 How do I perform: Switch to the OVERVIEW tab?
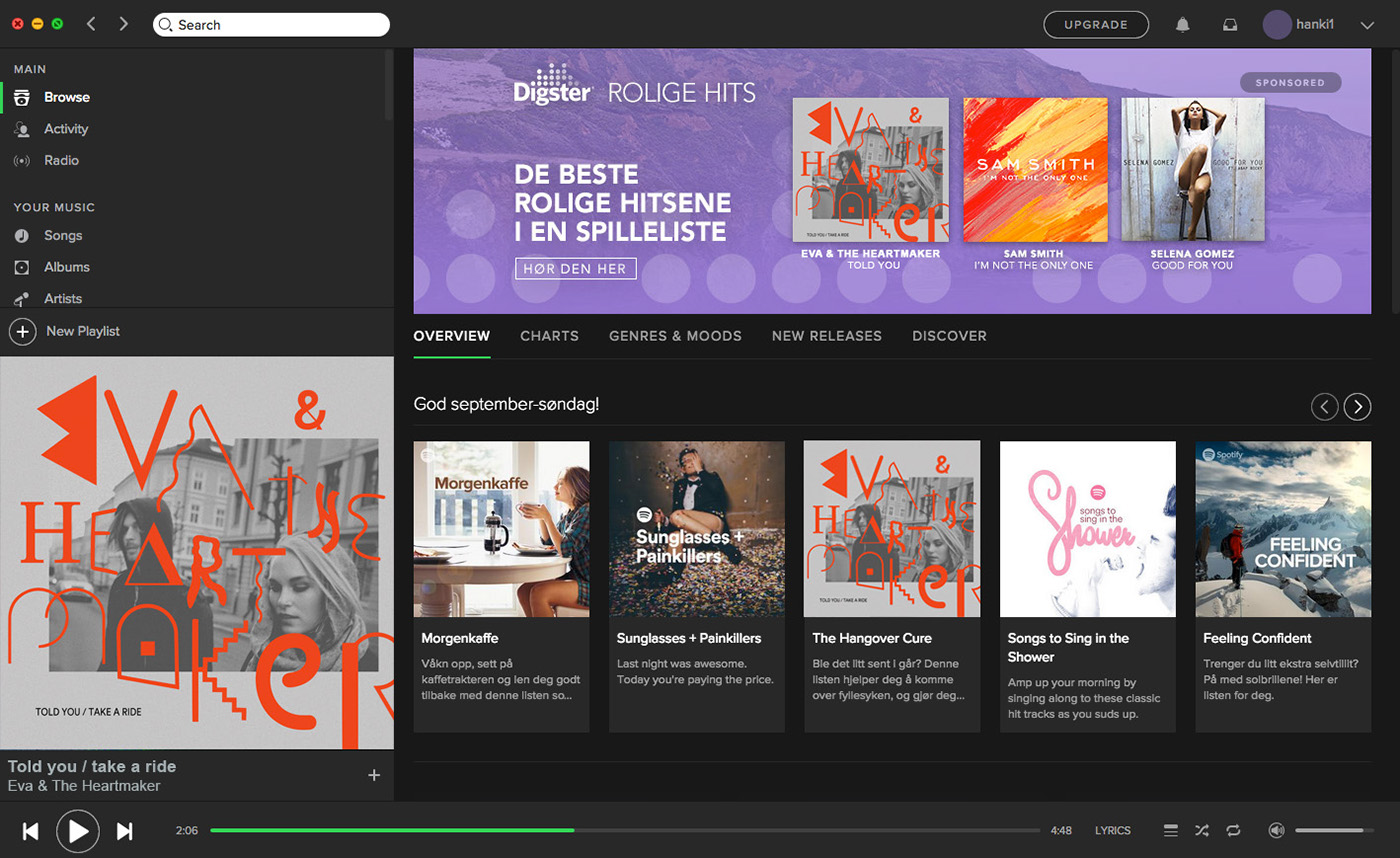tap(452, 336)
